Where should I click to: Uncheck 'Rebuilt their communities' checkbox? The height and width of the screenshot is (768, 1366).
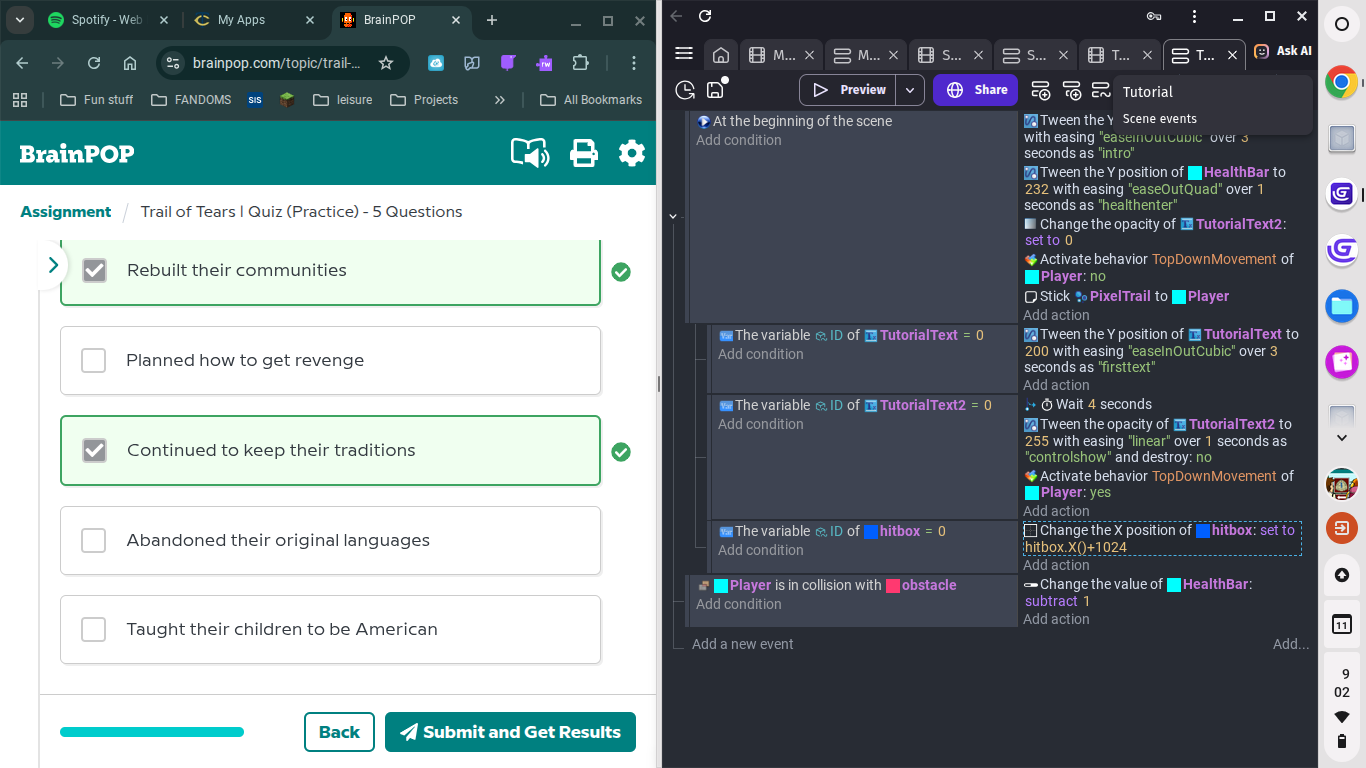coord(94,270)
